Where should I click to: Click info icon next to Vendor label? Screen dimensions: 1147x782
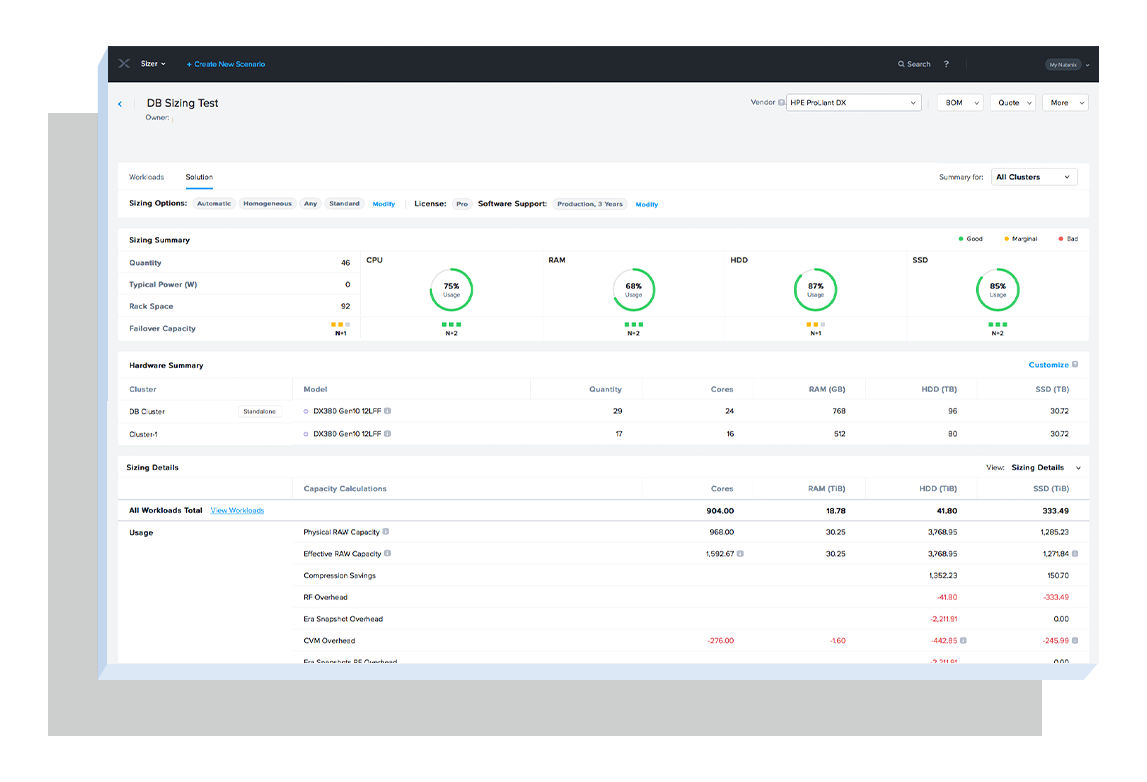click(x=781, y=103)
